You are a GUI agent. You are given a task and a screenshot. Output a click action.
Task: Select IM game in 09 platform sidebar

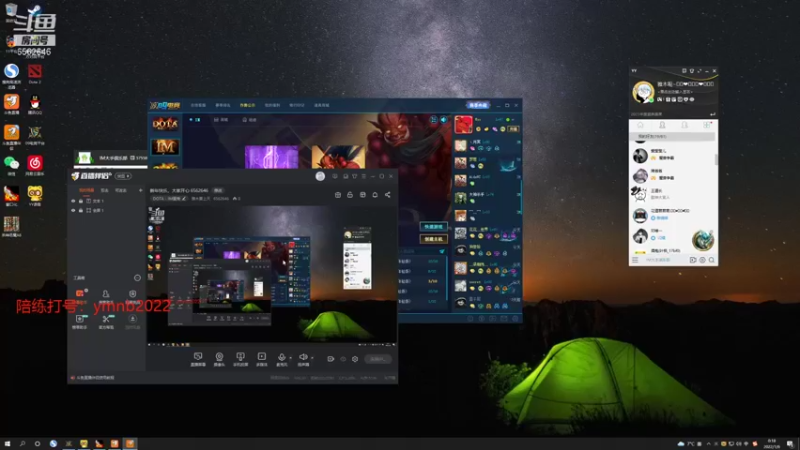click(165, 147)
